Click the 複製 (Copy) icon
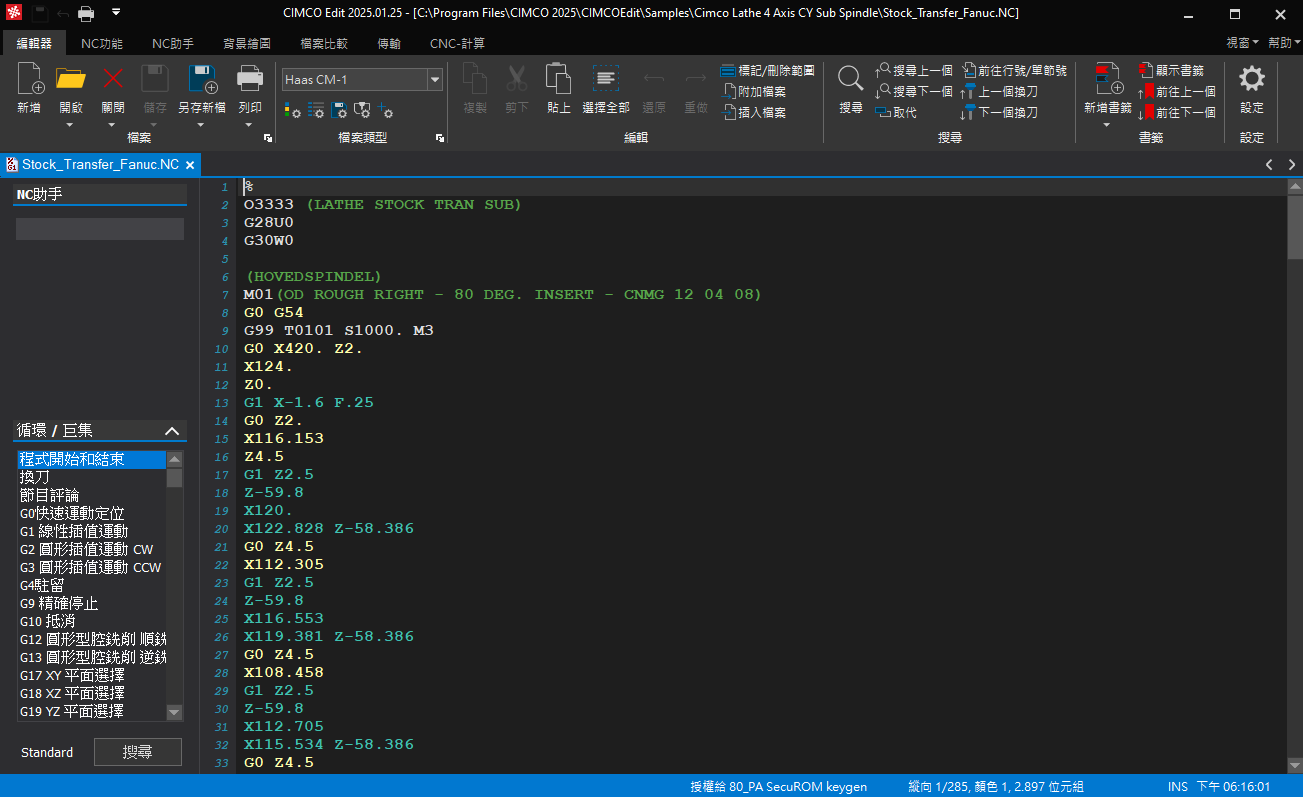 point(475,80)
